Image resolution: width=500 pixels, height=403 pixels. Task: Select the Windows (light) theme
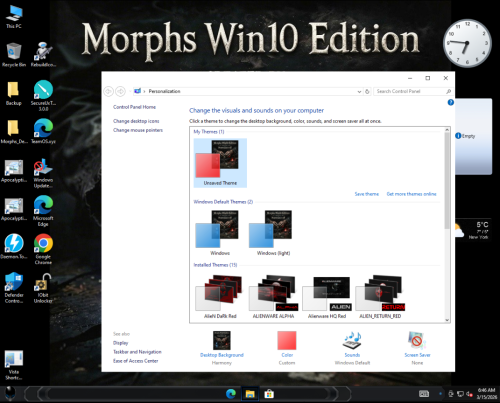(273, 233)
